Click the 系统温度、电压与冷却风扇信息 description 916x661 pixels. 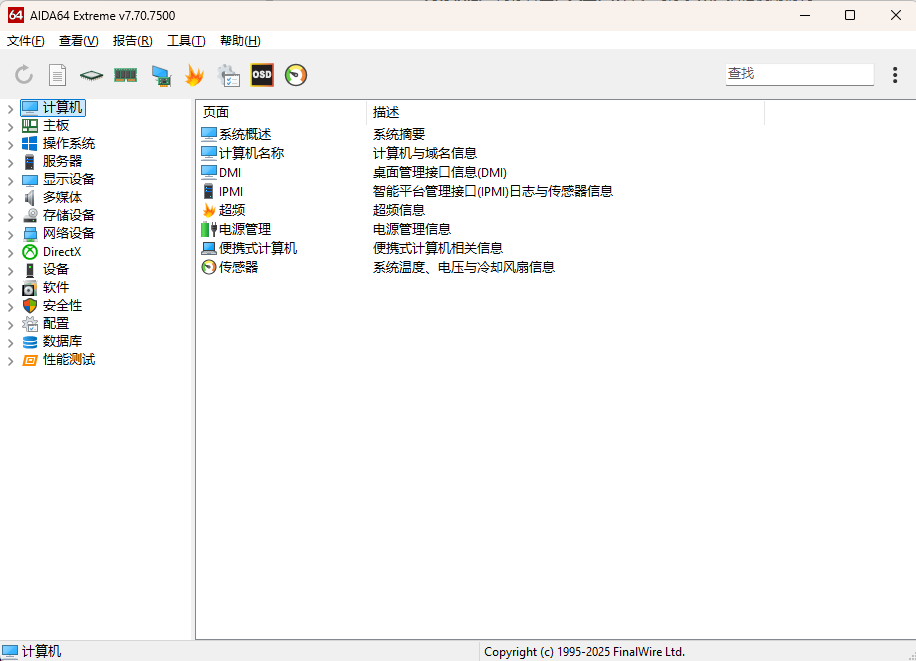click(x=464, y=267)
